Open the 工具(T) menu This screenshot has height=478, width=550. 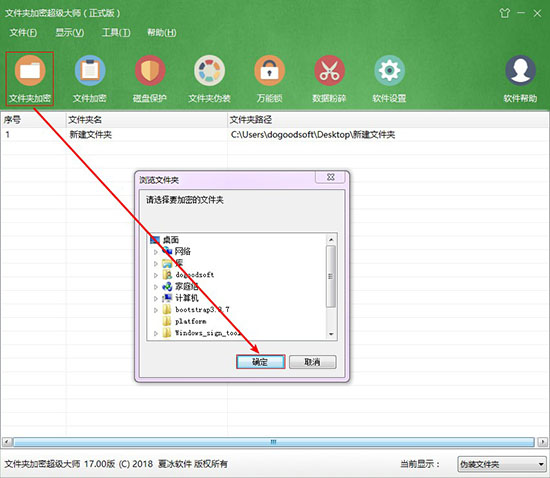coord(116,33)
